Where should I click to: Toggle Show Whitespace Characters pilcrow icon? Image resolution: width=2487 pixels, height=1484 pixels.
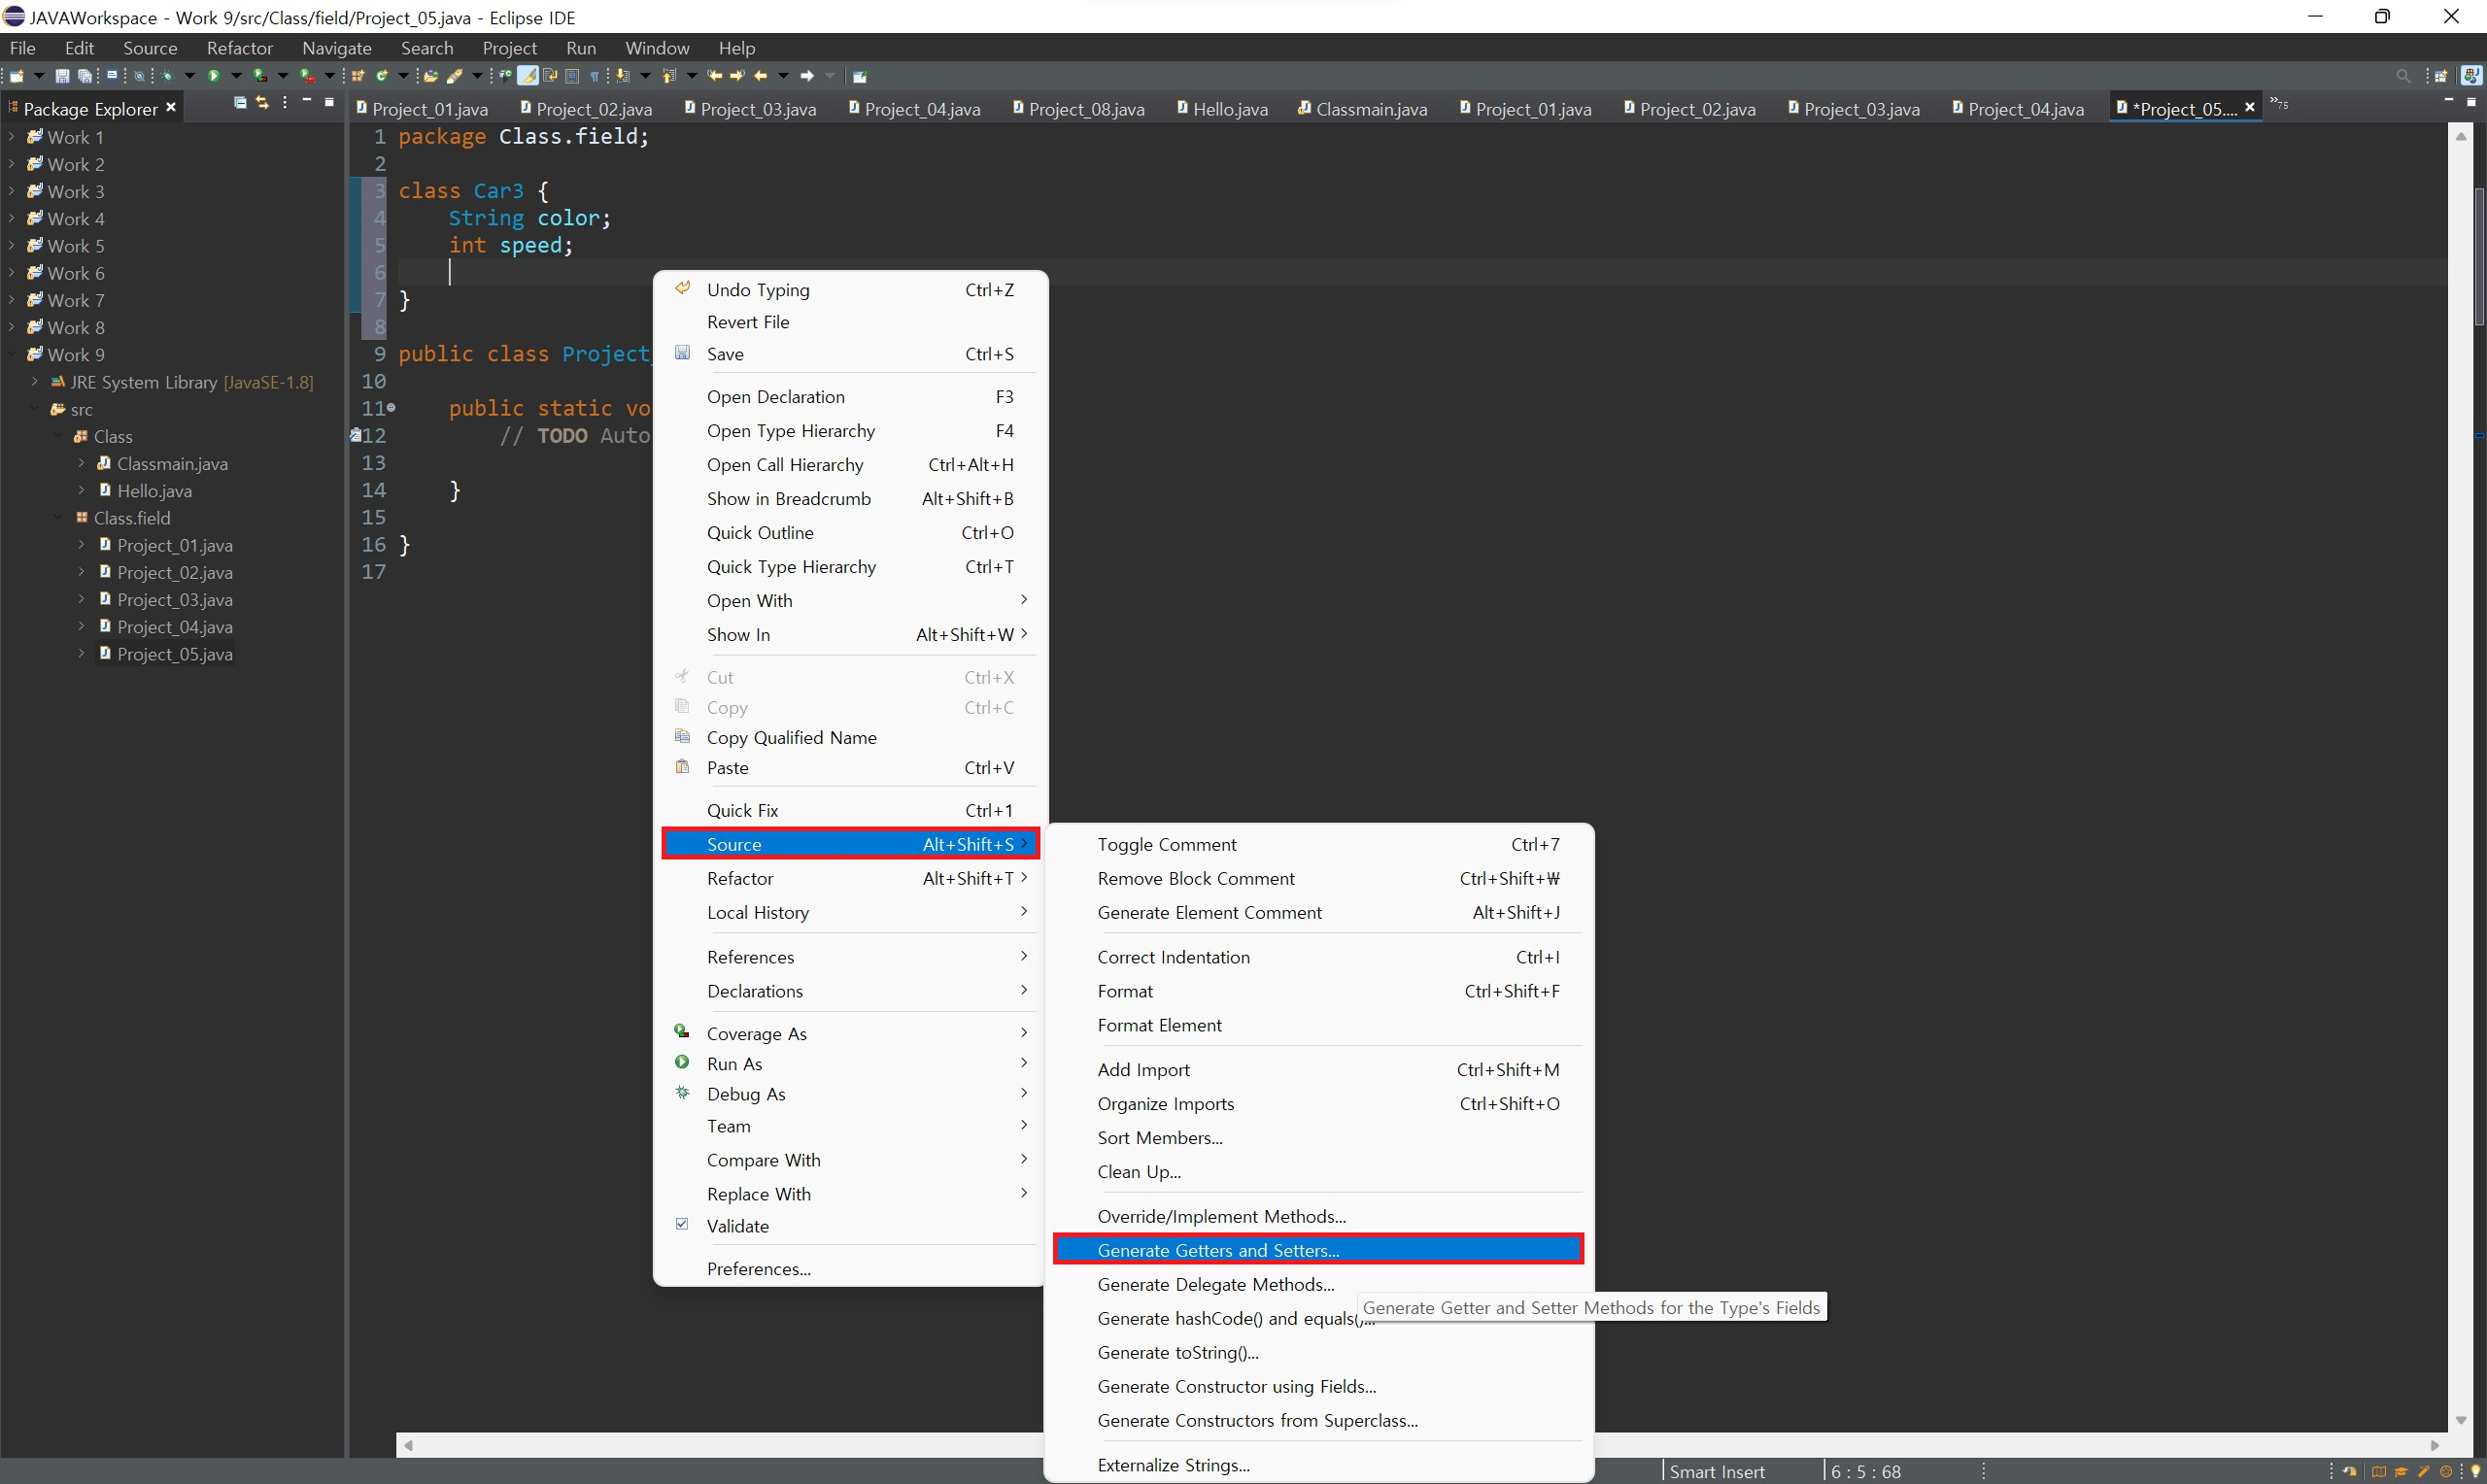[x=595, y=76]
